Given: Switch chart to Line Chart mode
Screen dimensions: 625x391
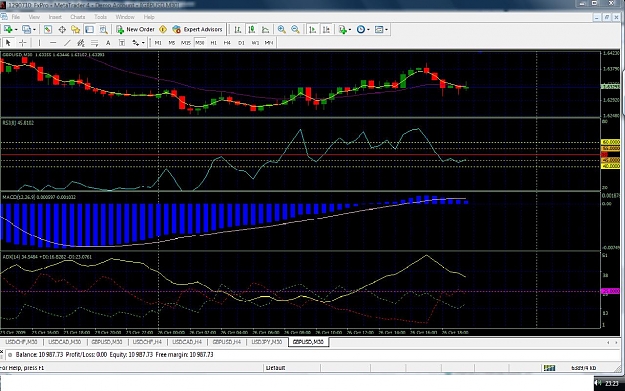Looking at the screenshot, I should coord(265,29).
